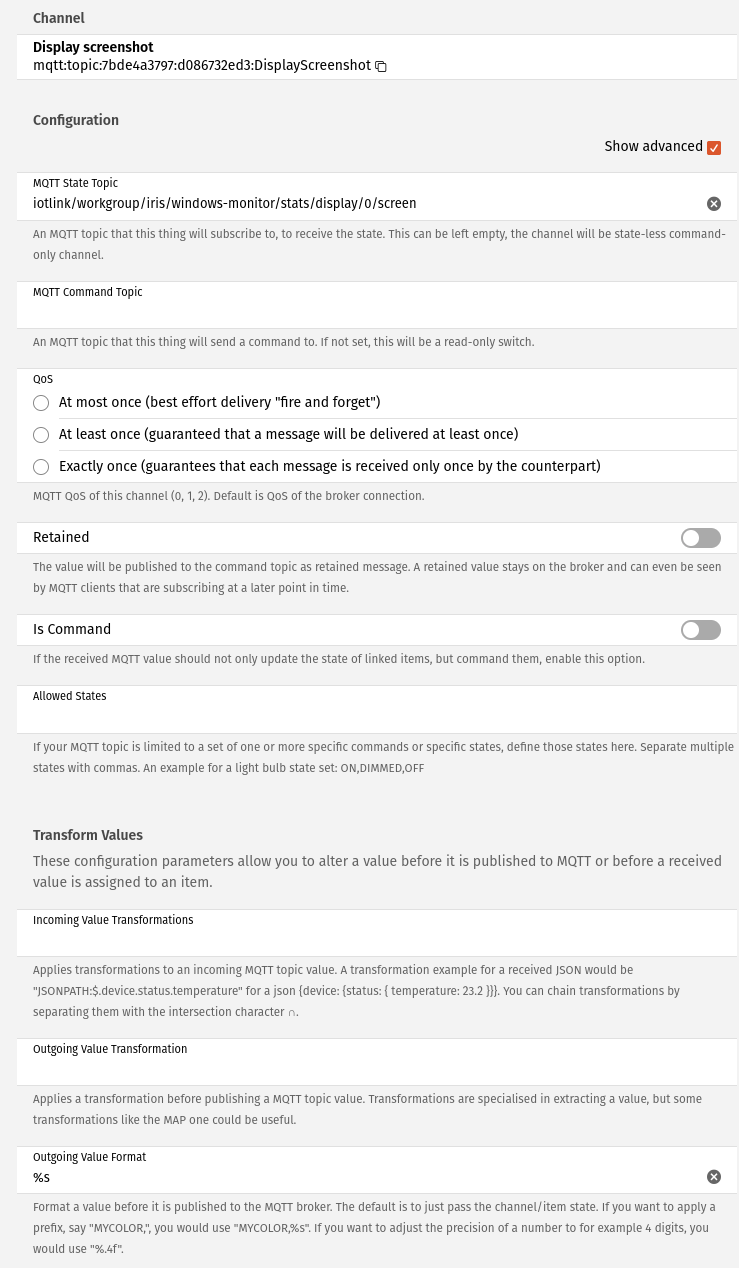Select the At most once QoS option
The height and width of the screenshot is (1268, 739).
(41, 403)
